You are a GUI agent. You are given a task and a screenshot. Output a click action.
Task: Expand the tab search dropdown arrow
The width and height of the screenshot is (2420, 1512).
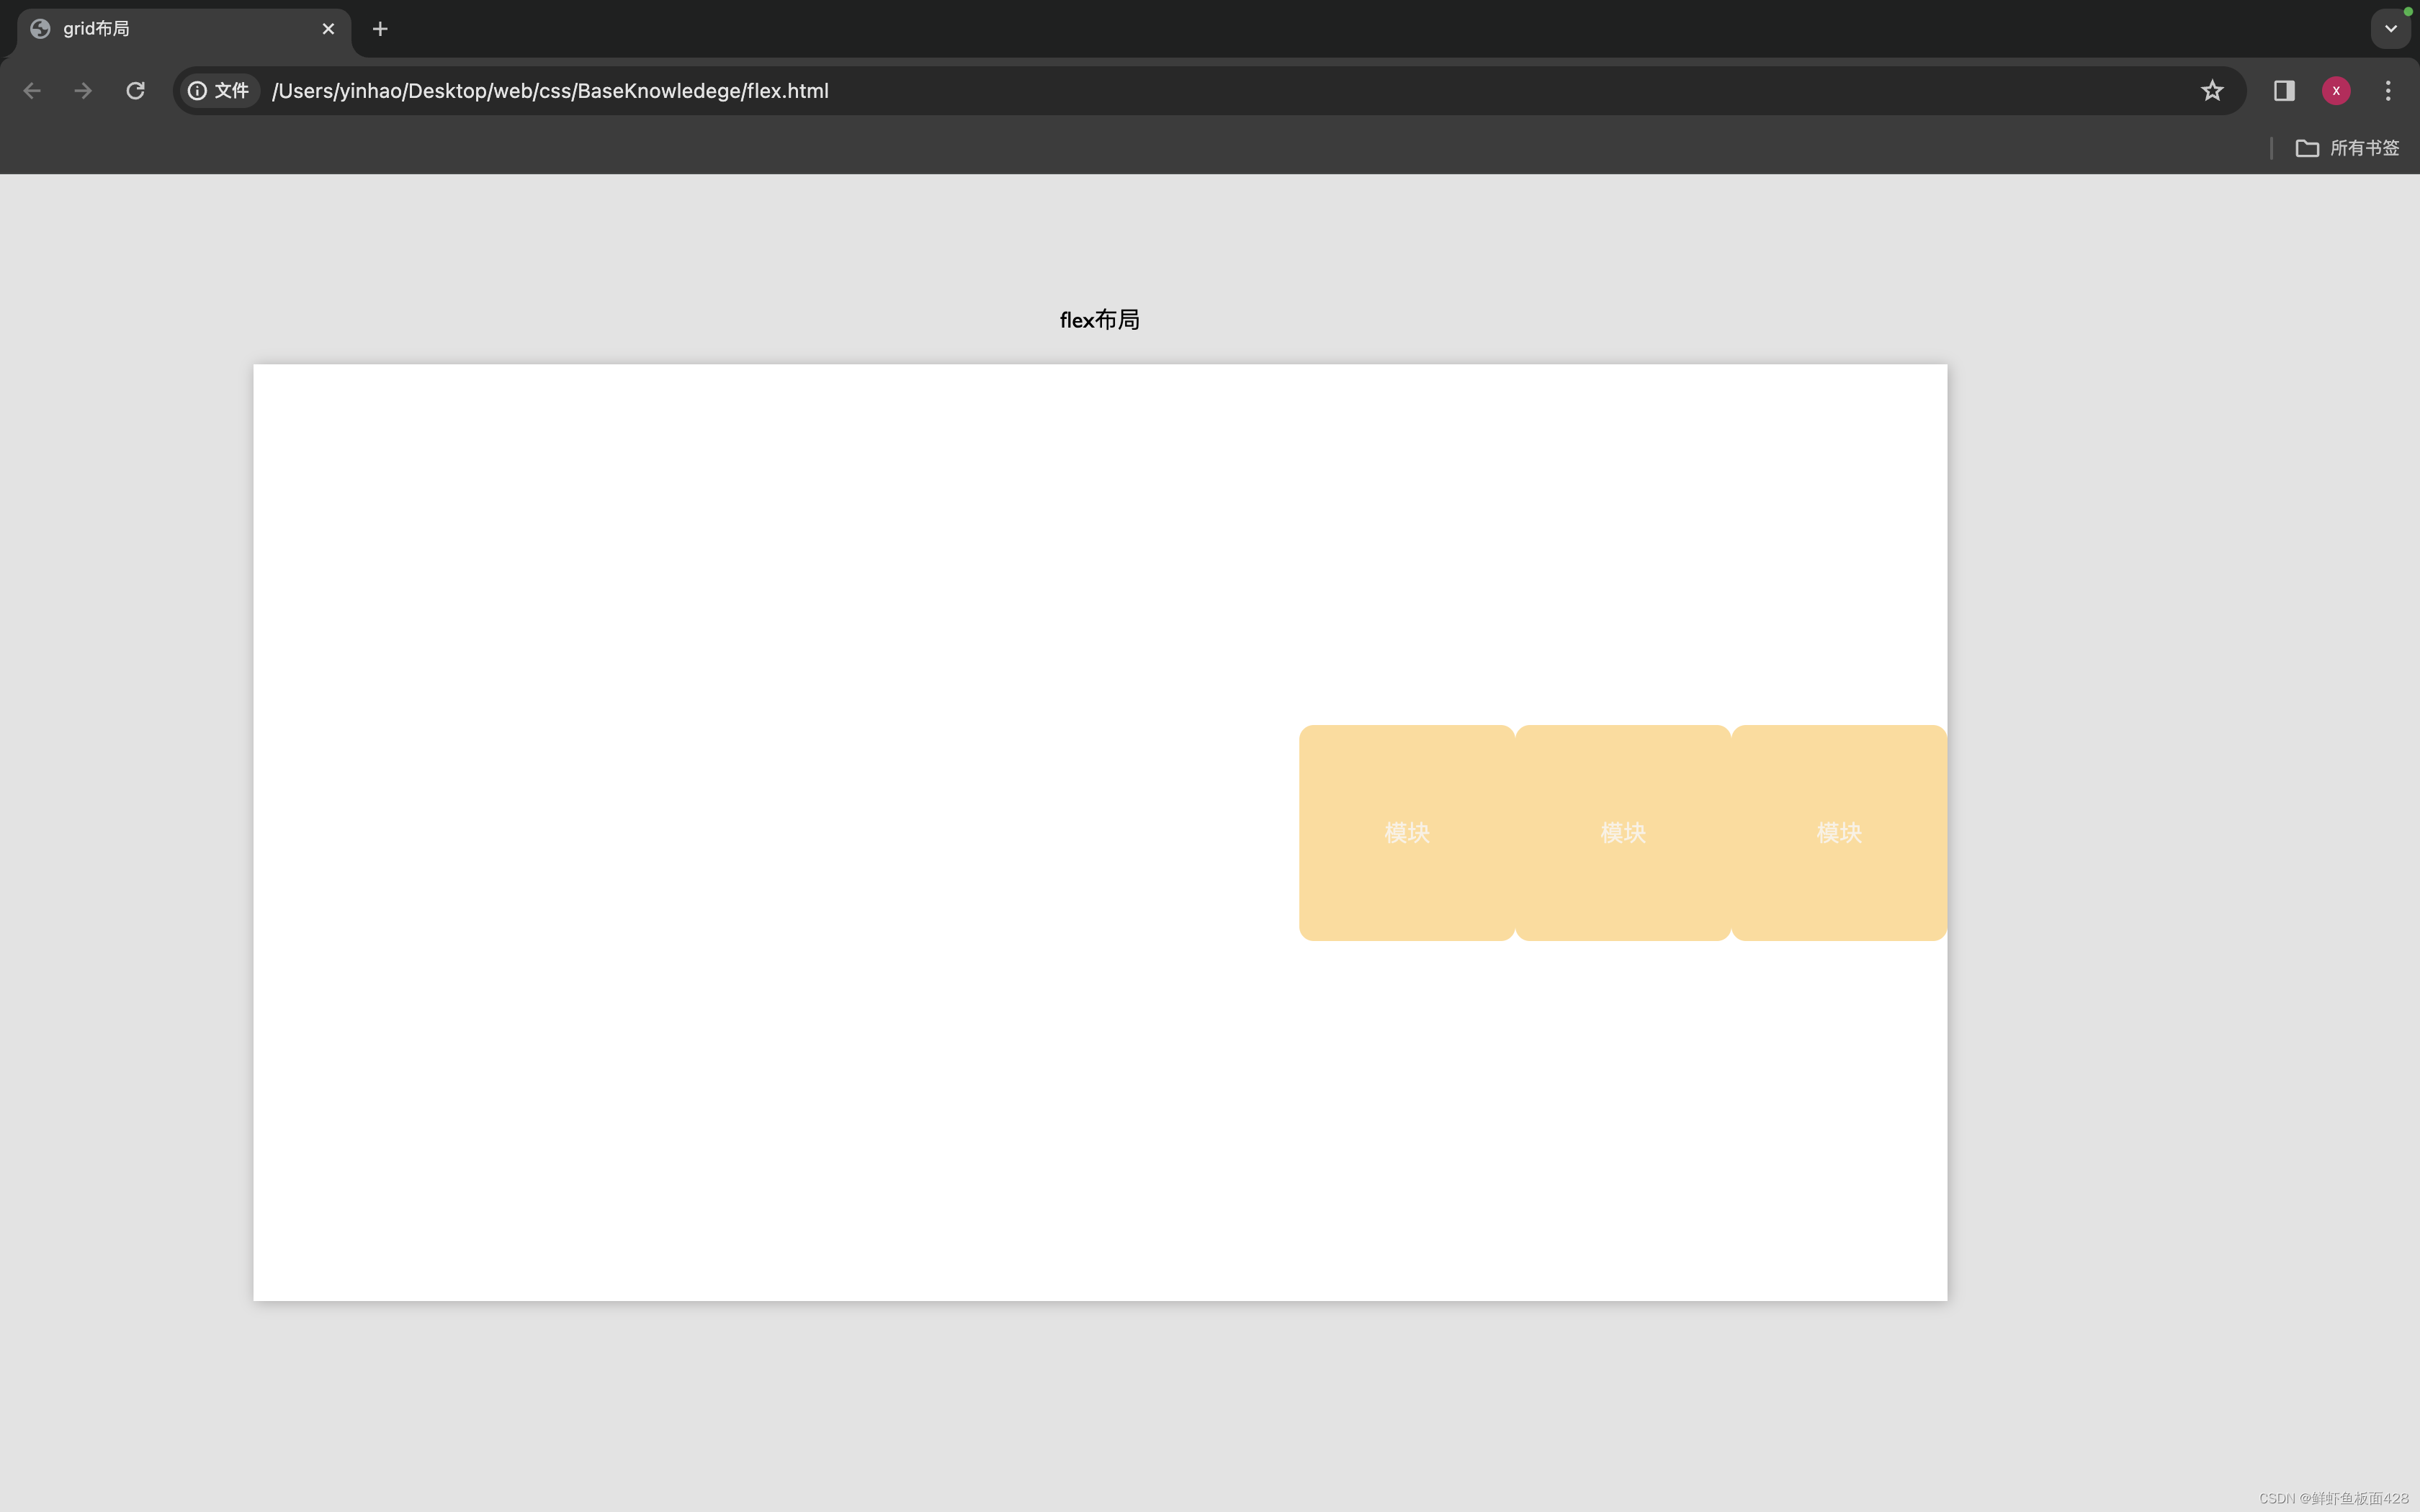[x=2391, y=29]
